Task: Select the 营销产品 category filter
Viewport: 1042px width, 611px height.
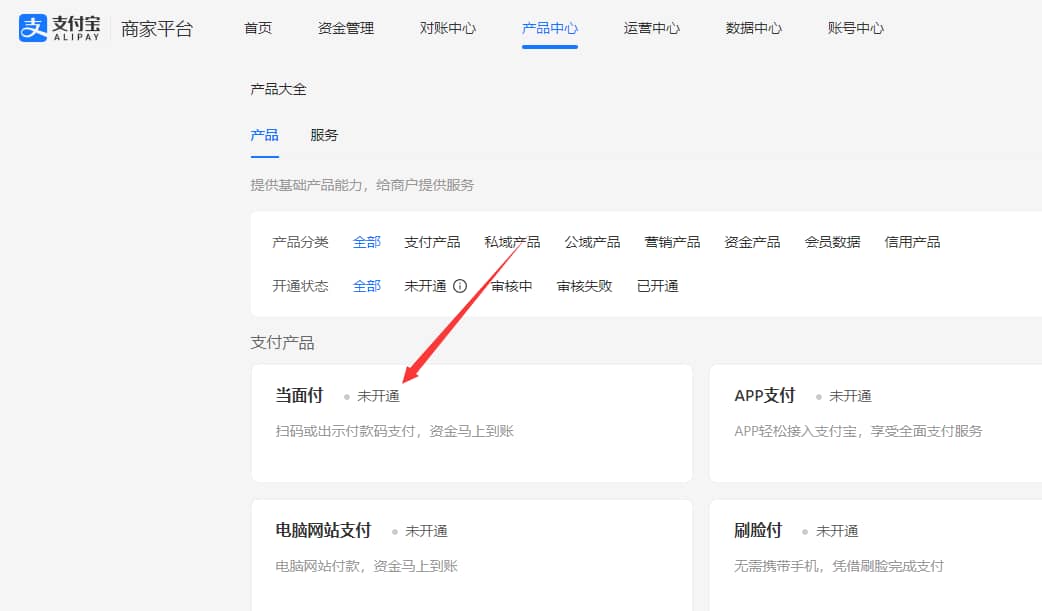Action: pos(671,241)
